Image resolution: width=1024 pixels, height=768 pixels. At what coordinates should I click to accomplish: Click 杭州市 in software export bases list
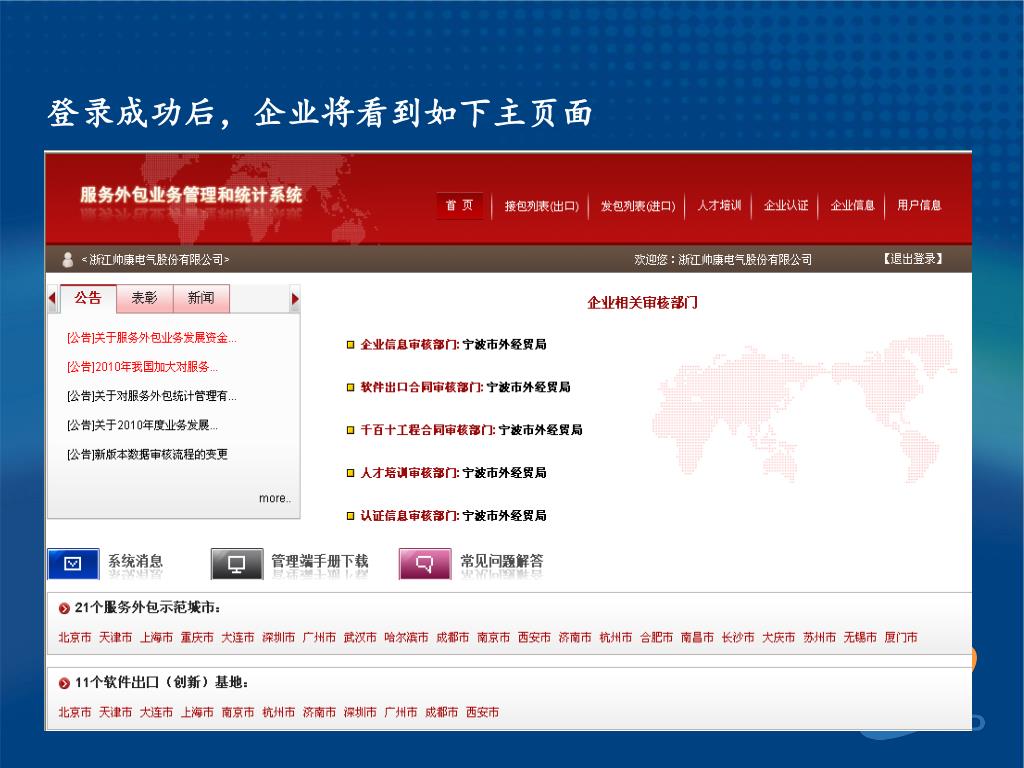(x=279, y=712)
